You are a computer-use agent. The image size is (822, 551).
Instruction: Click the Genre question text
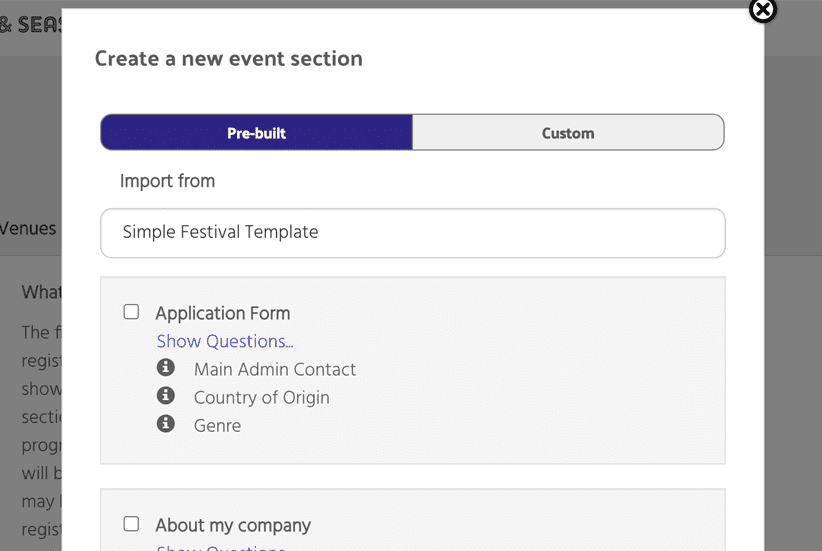(218, 426)
